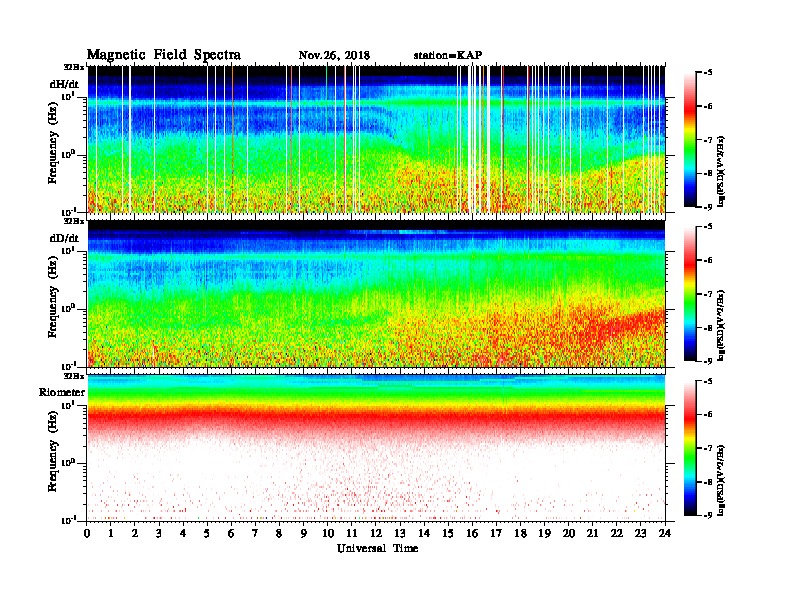Click hour "19" on the Universal Time axis
Screen dimensions: 792x612
544,534
